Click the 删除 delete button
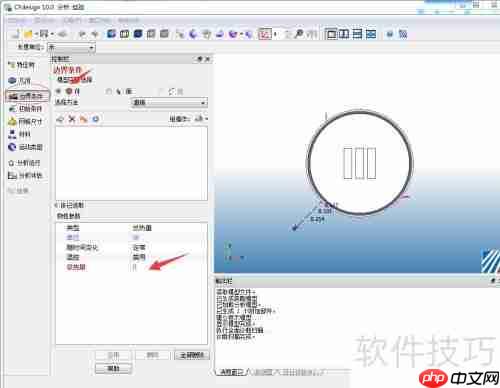500x388 pixels. (x=153, y=355)
